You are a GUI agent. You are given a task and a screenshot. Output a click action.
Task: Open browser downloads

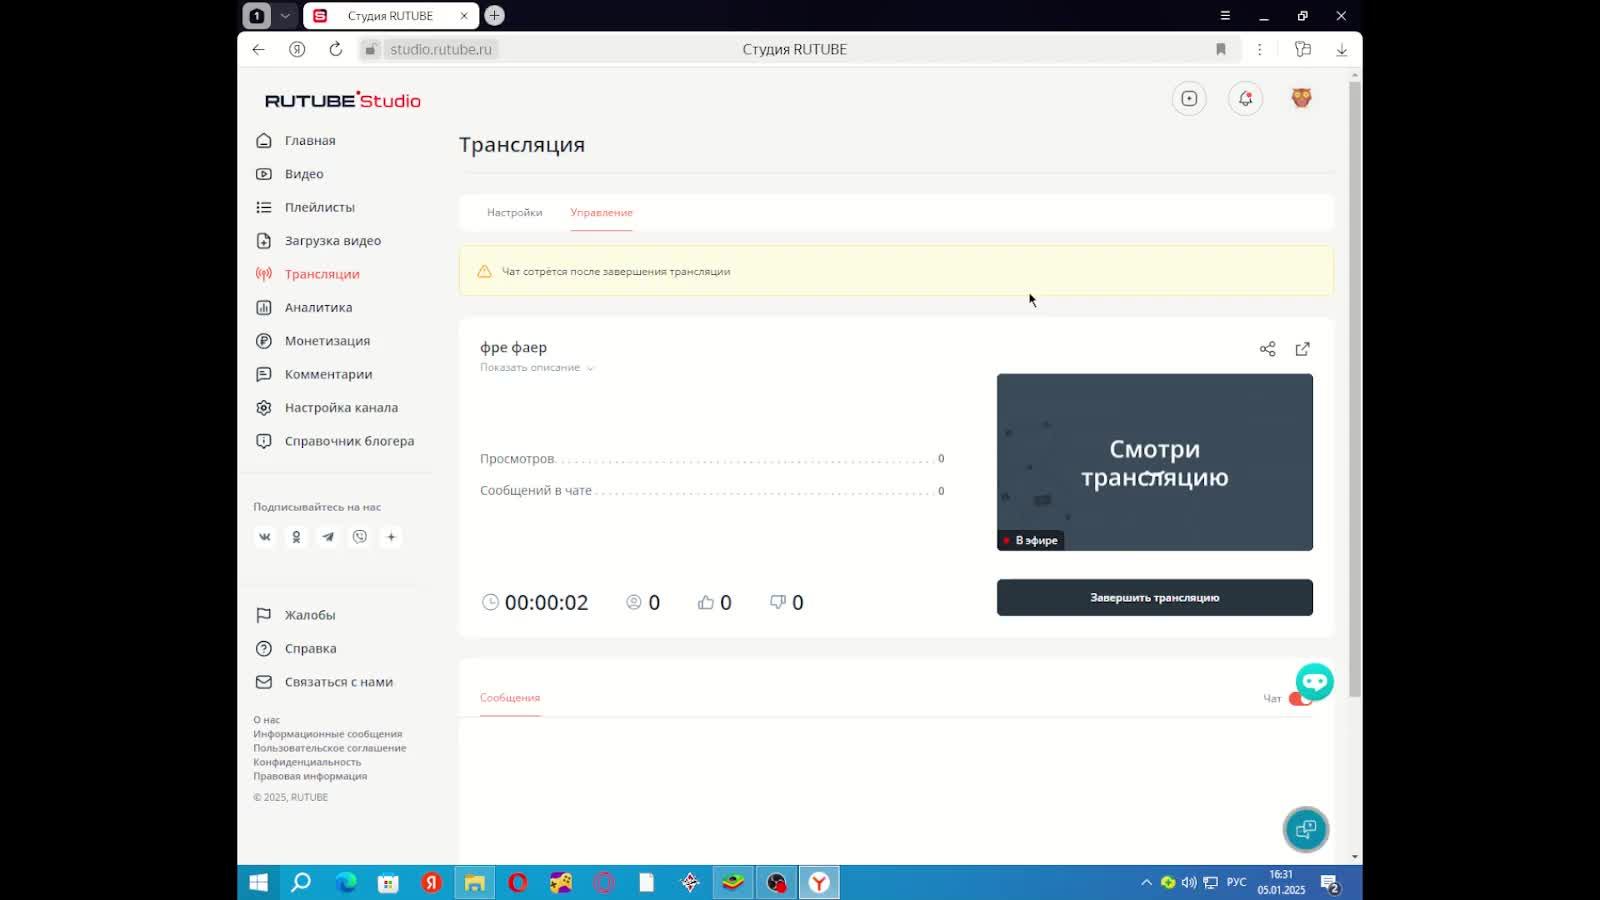point(1341,49)
